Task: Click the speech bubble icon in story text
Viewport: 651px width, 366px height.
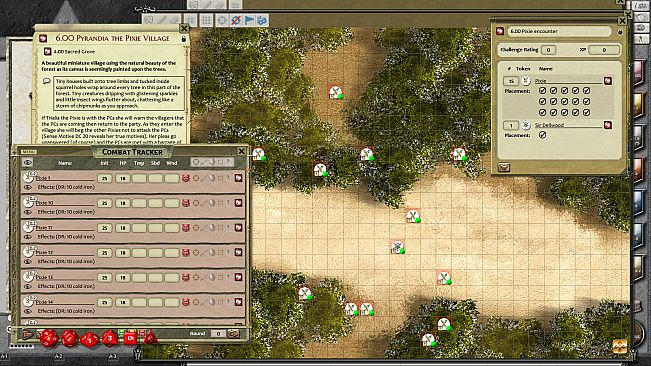Action: [x=47, y=81]
